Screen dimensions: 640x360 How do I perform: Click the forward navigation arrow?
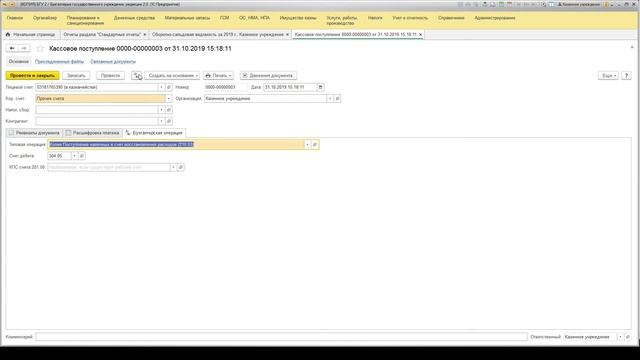pyautogui.click(x=24, y=49)
